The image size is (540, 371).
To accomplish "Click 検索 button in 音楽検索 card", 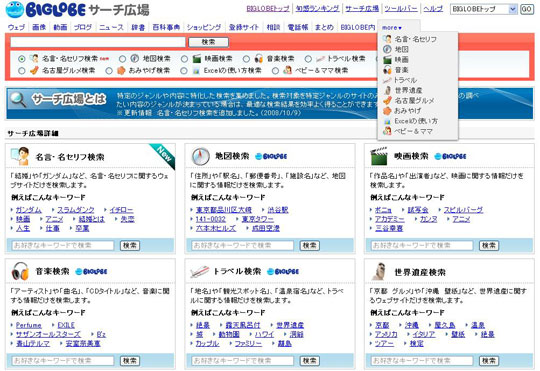I will [130, 361].
